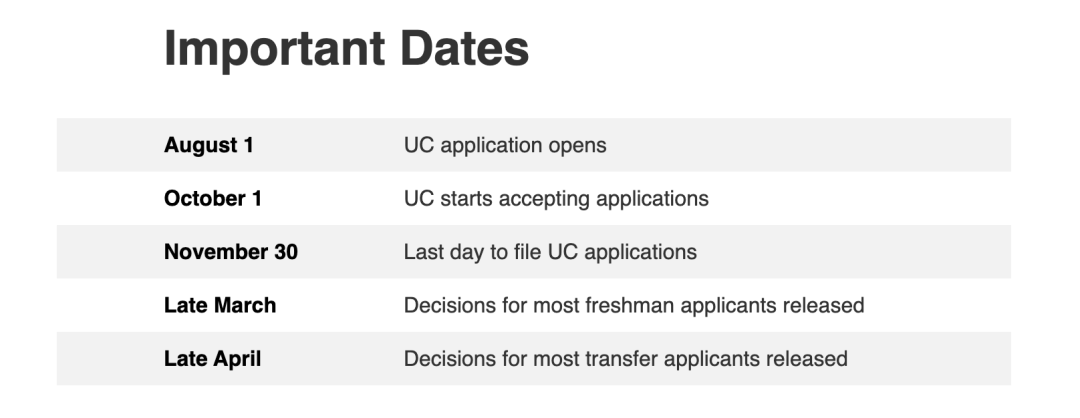The image size is (1080, 418).
Task: Click the word Dates in the heading
Action: (x=464, y=49)
